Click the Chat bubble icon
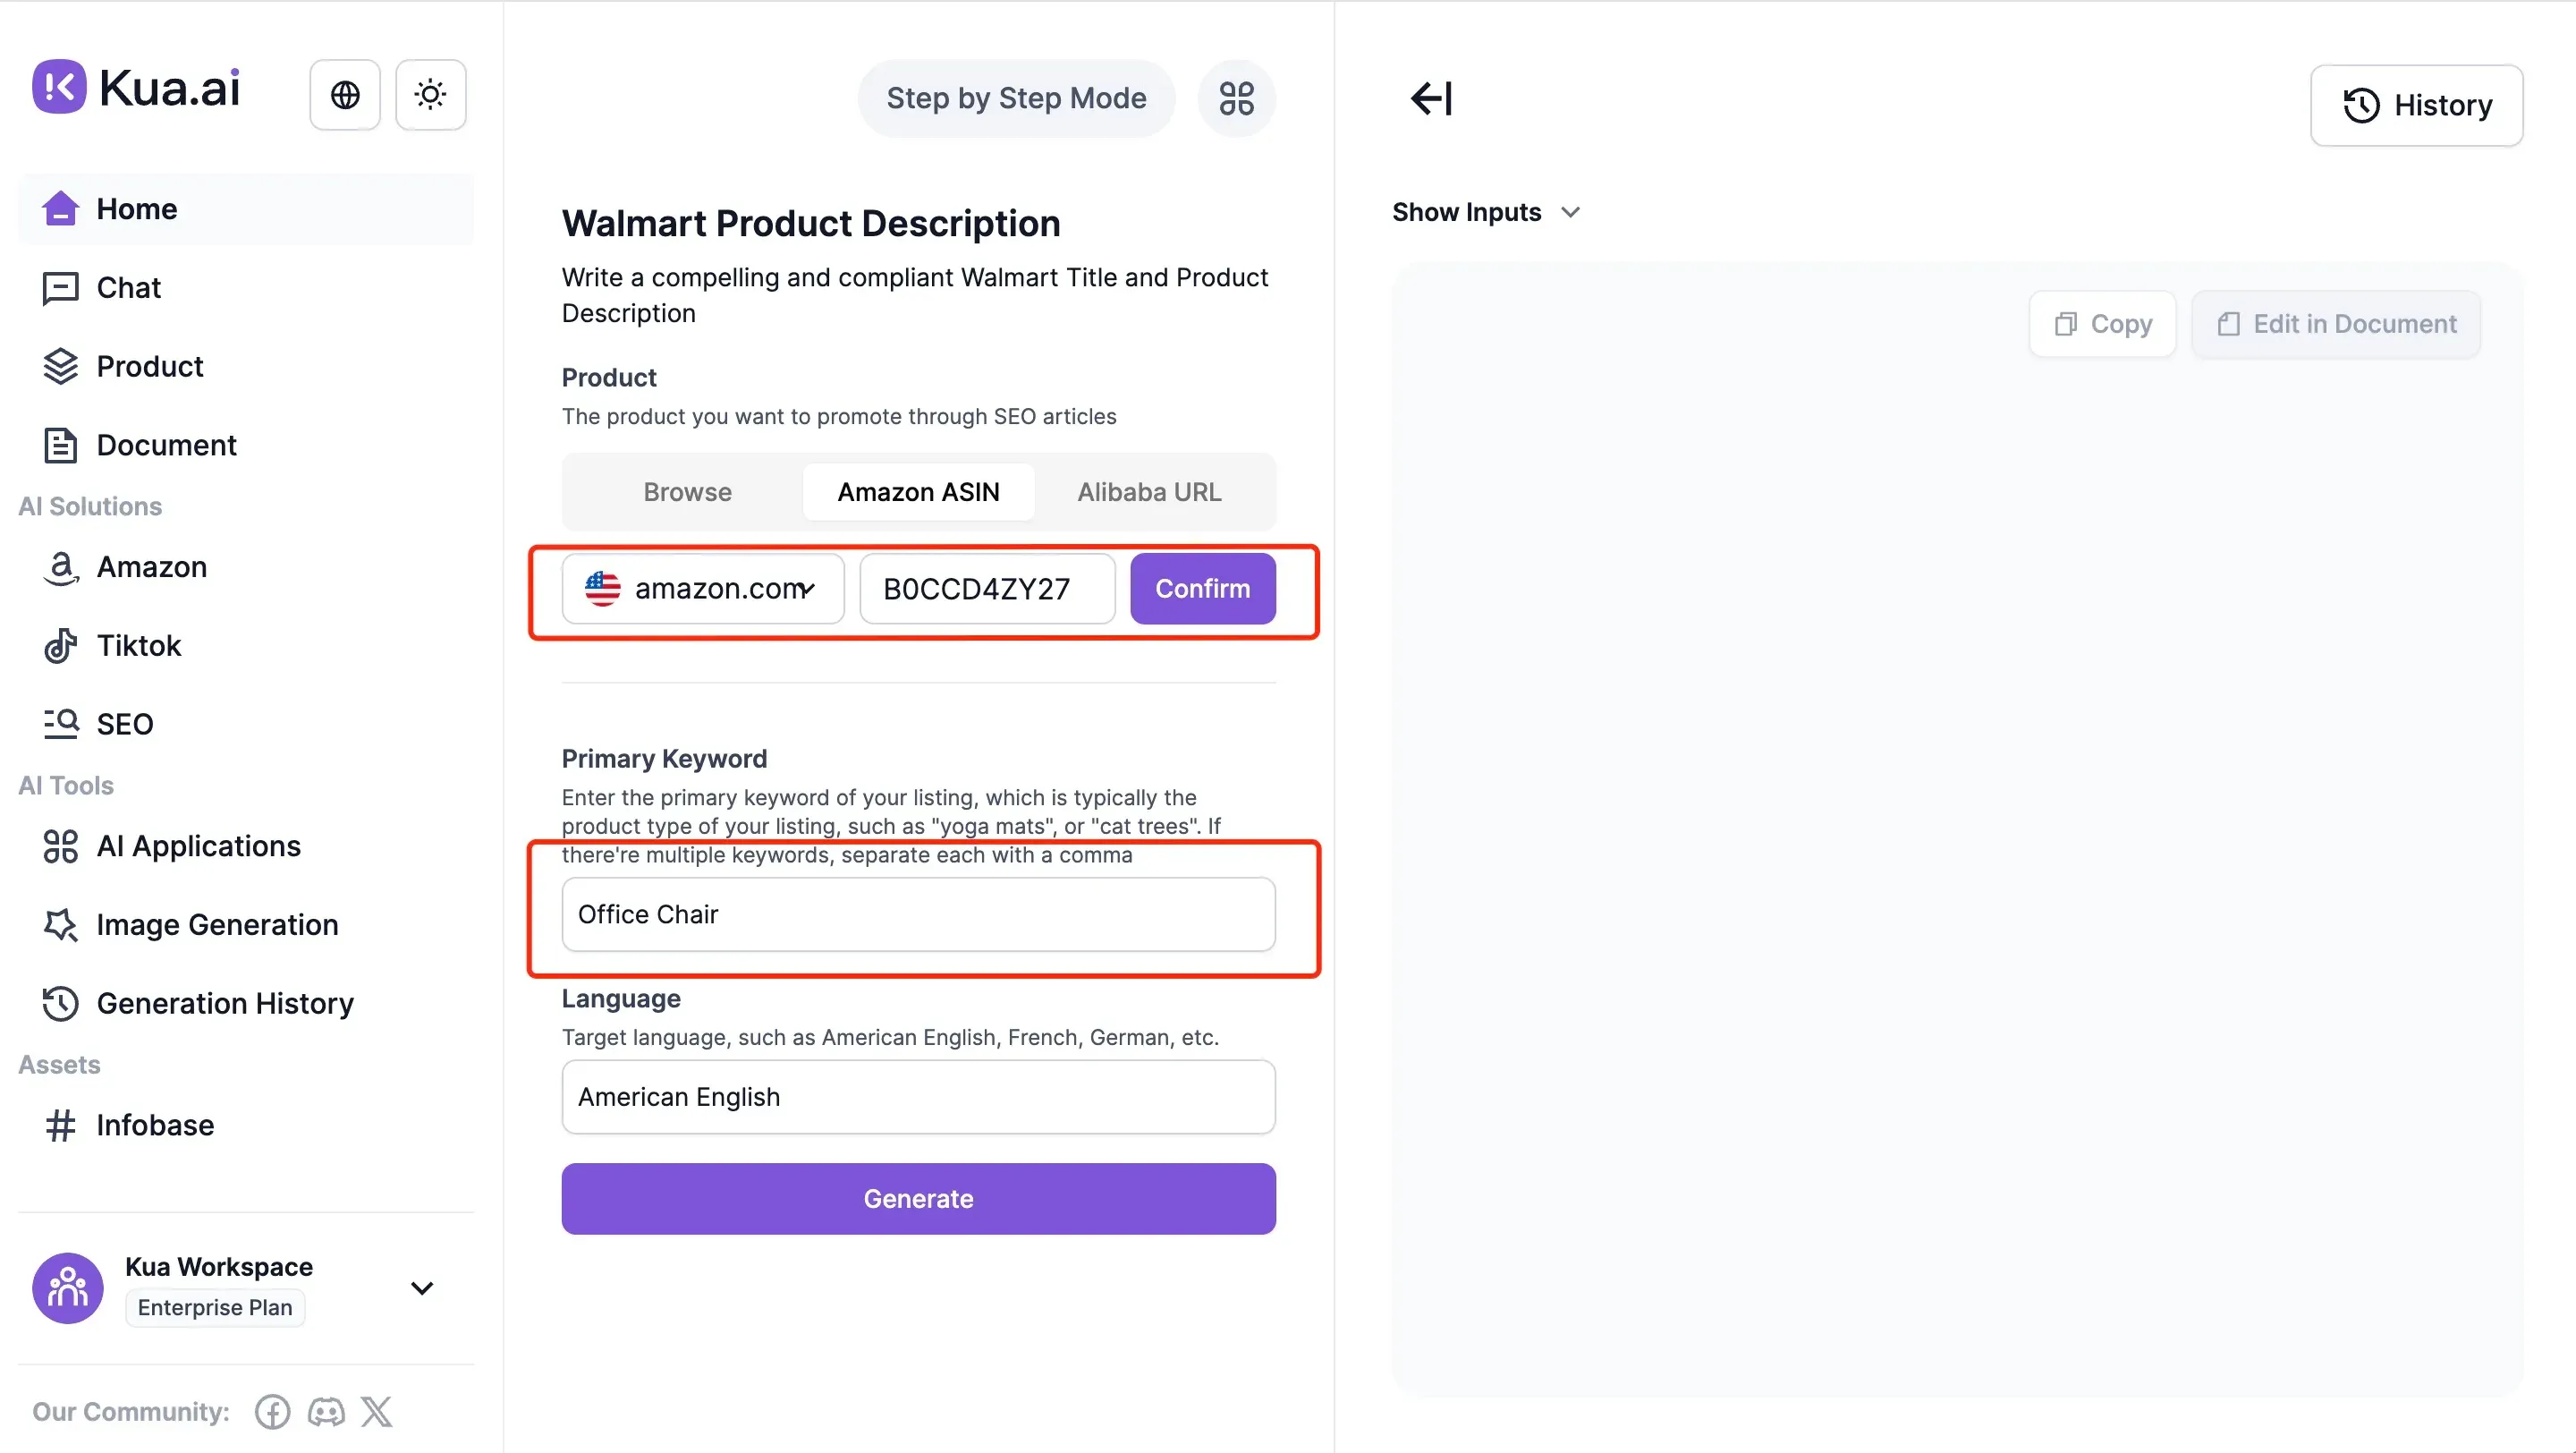This screenshot has height=1453, width=2576. 60,288
